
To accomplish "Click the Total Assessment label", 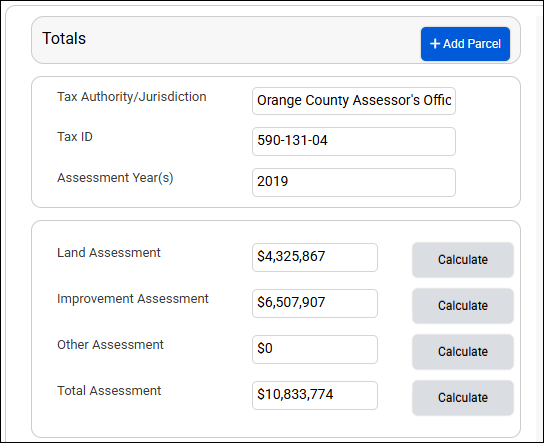I will coord(109,391).
